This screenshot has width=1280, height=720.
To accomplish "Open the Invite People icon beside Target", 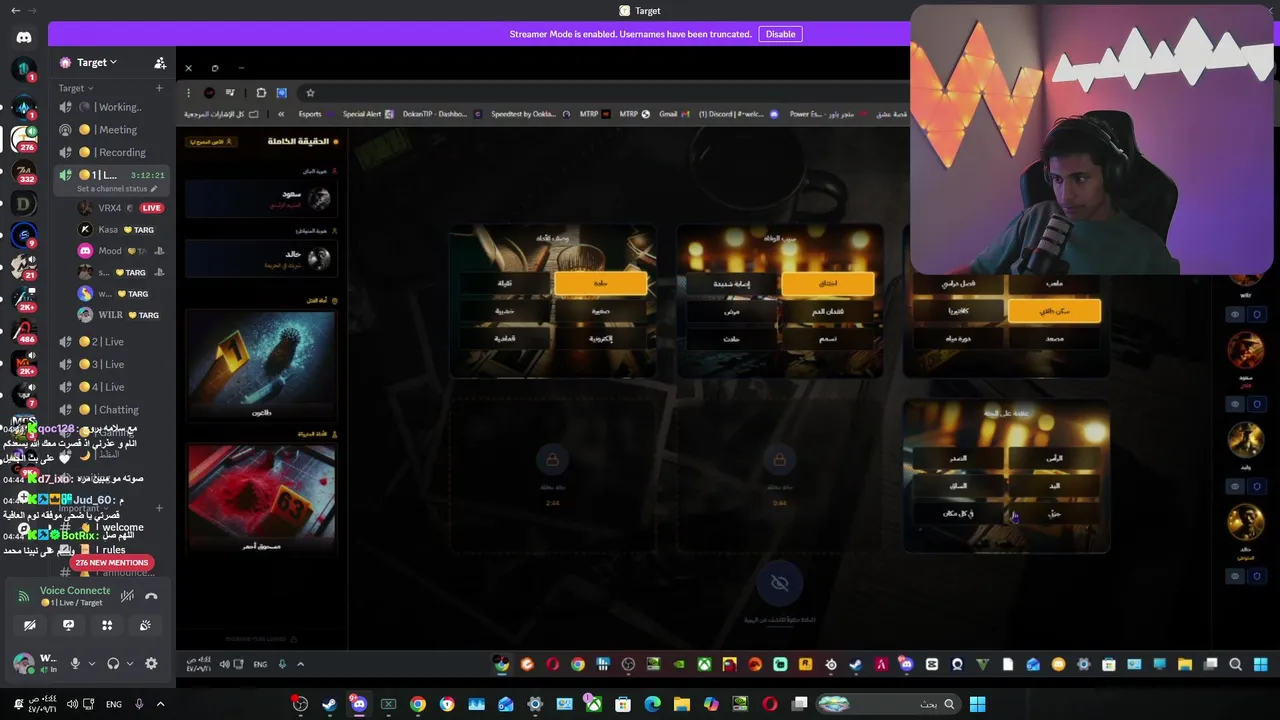I will click(x=160, y=62).
